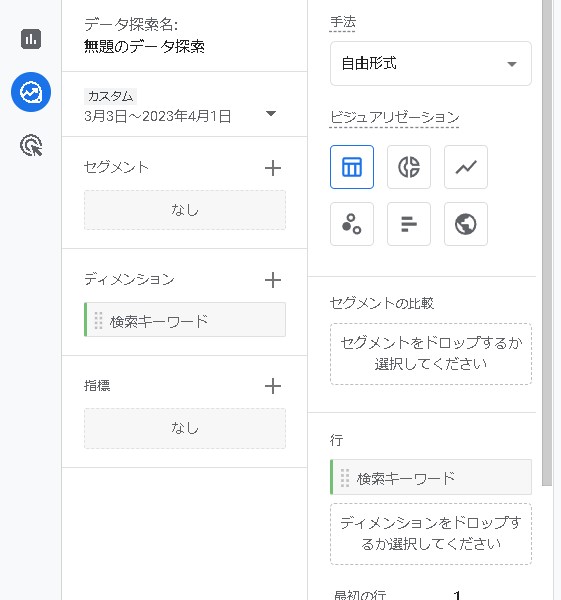Viewport: 561px width, 600px height.
Task: Click the 無題のデータ探索 exploration name
Action: 144,47
